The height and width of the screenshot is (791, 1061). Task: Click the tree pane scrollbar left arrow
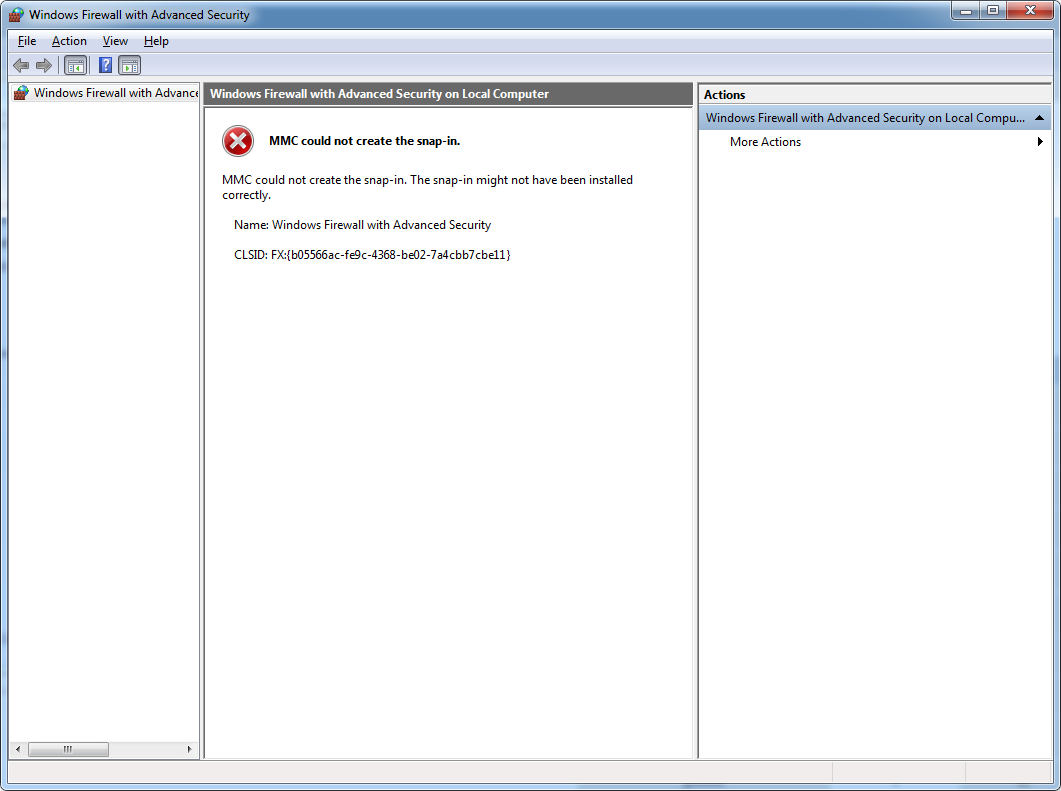pyautogui.click(x=18, y=749)
